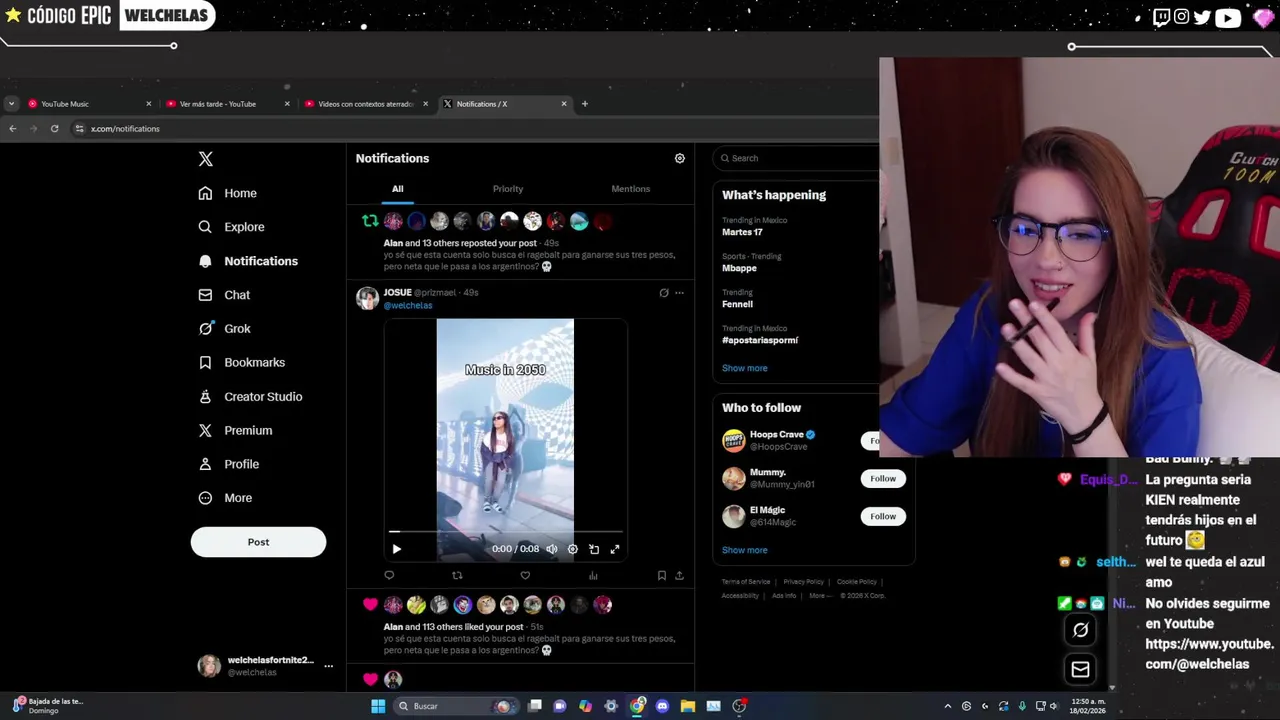Click Show more under What's happening
This screenshot has width=1280, height=720.
point(745,368)
